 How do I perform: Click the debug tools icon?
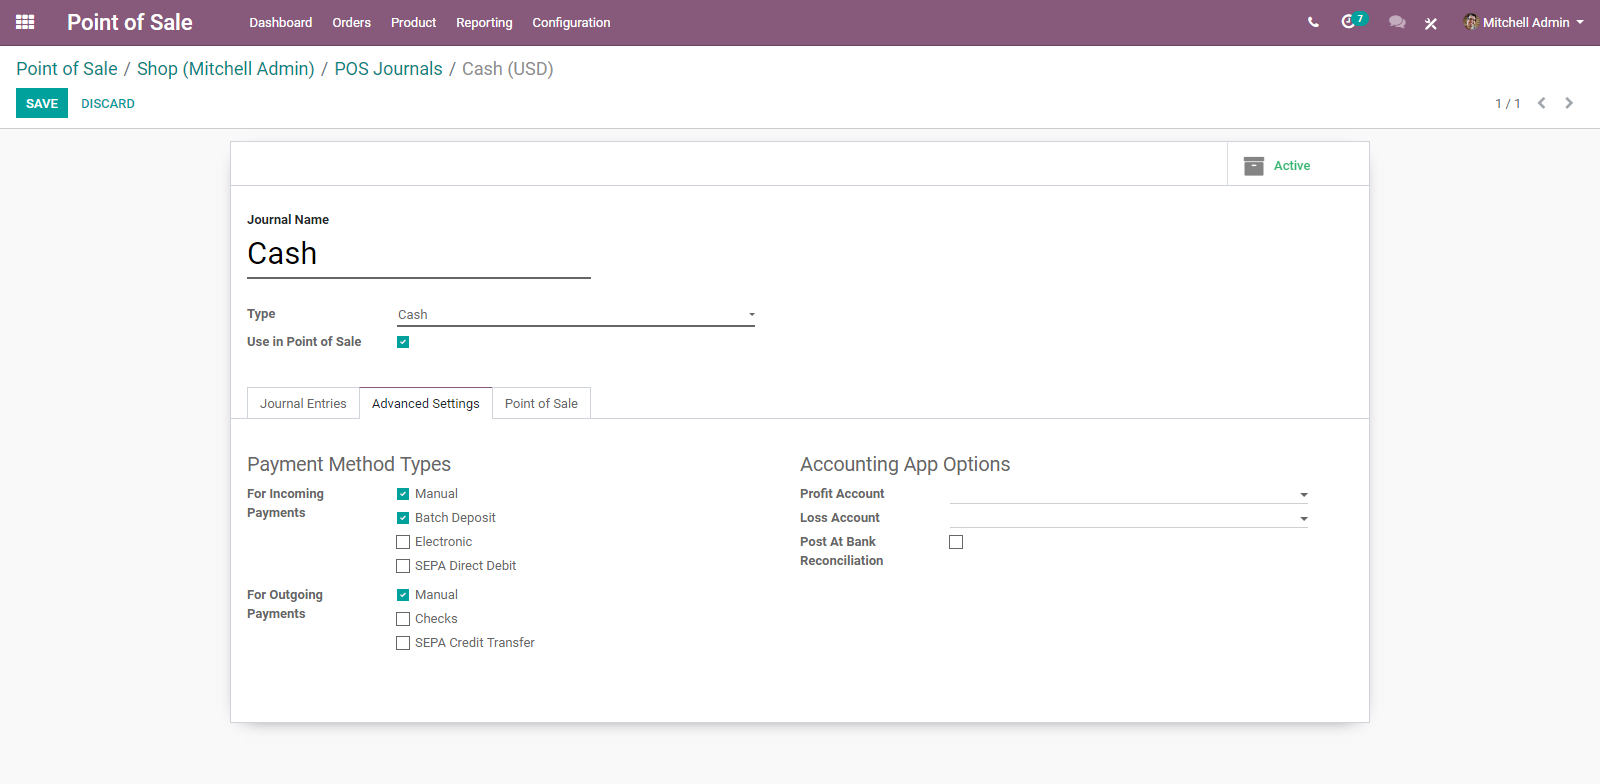pyautogui.click(x=1431, y=23)
